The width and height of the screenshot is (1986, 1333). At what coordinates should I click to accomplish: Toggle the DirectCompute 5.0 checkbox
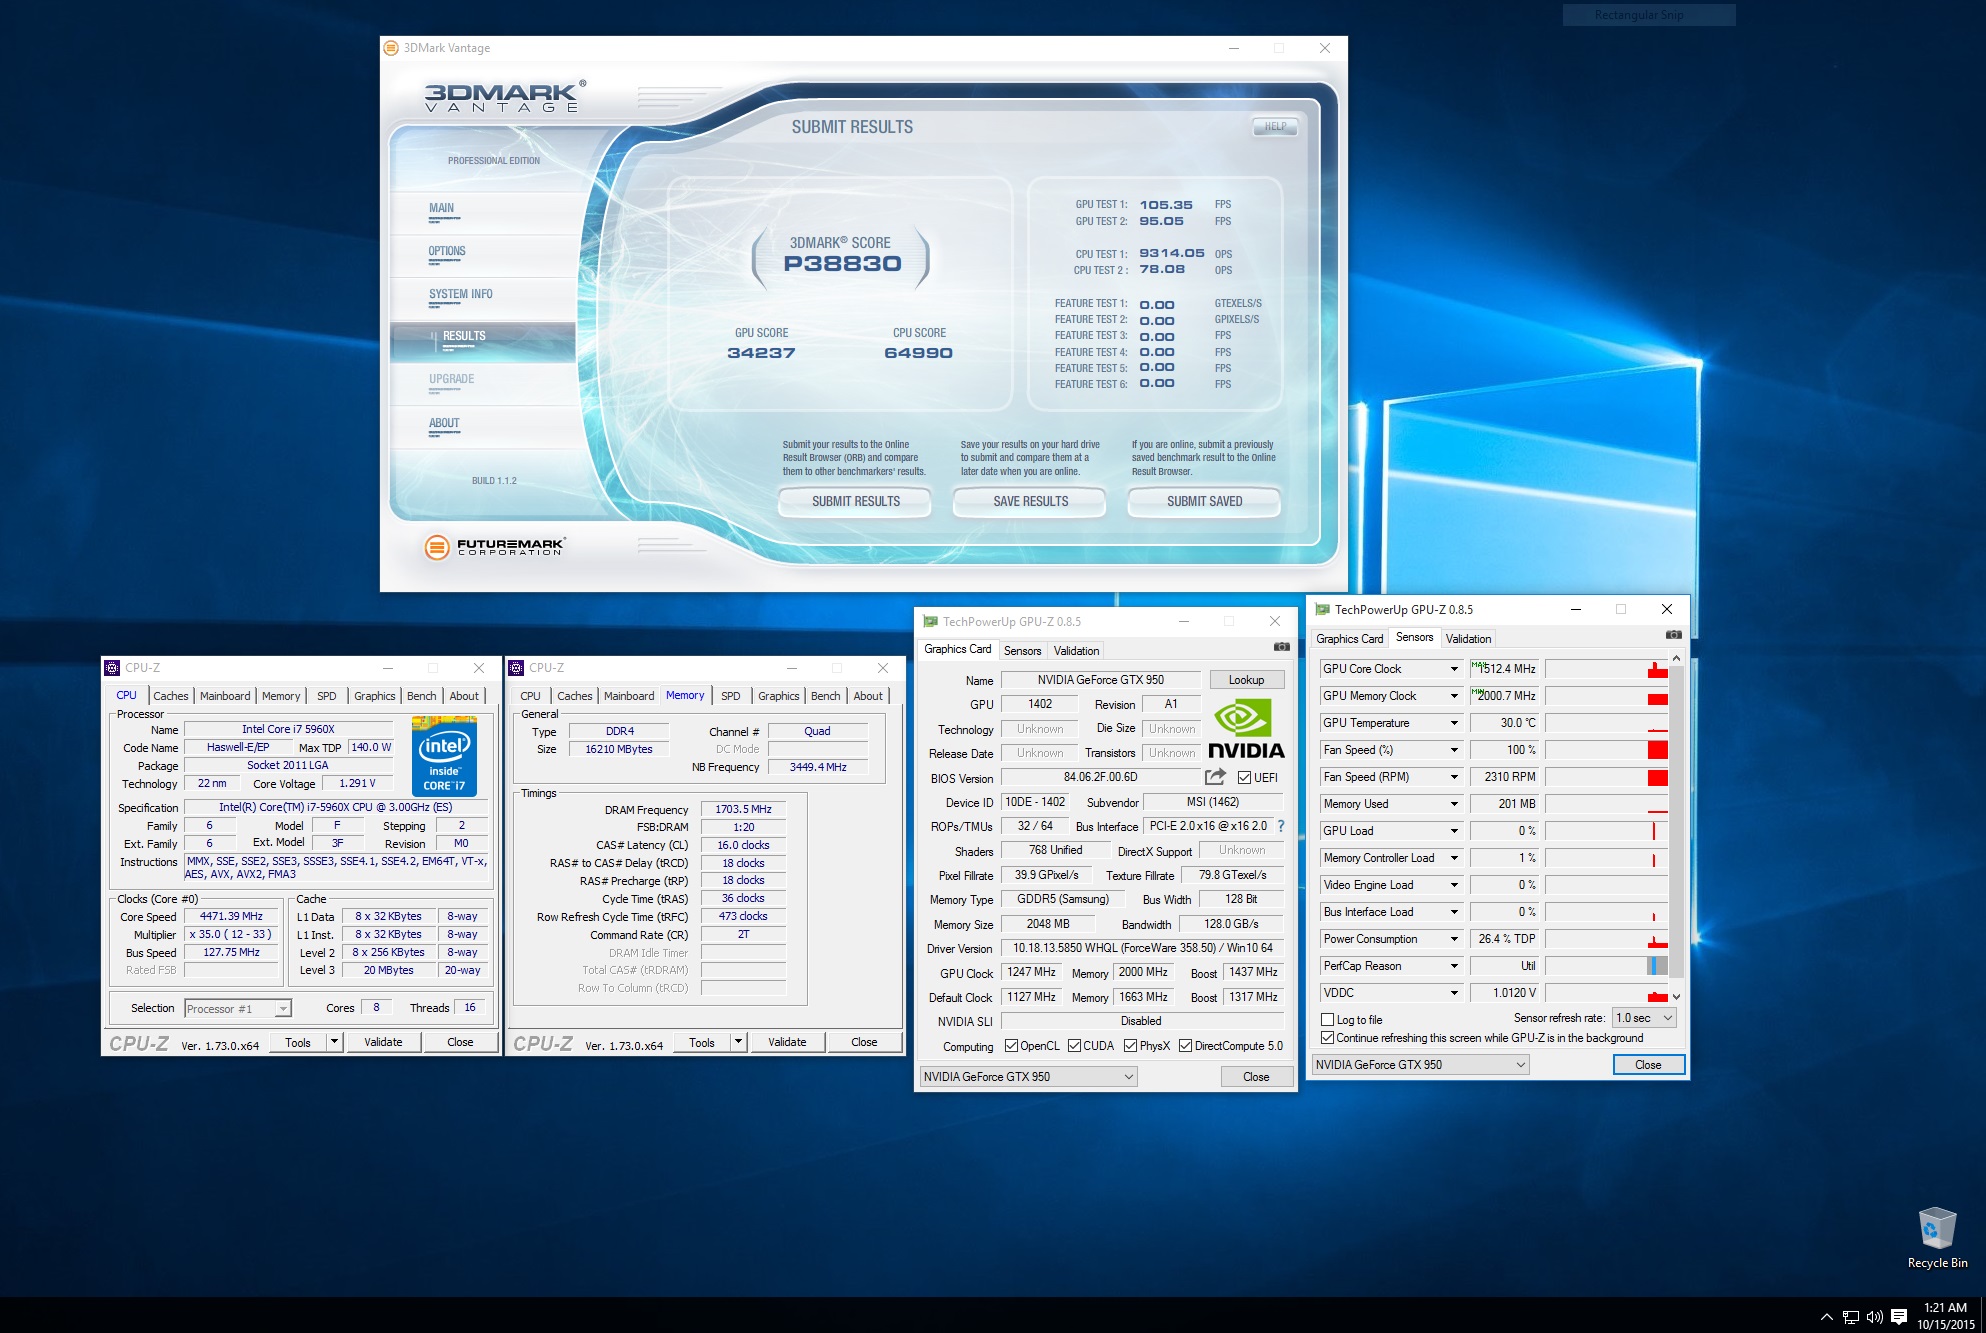click(x=1185, y=1046)
